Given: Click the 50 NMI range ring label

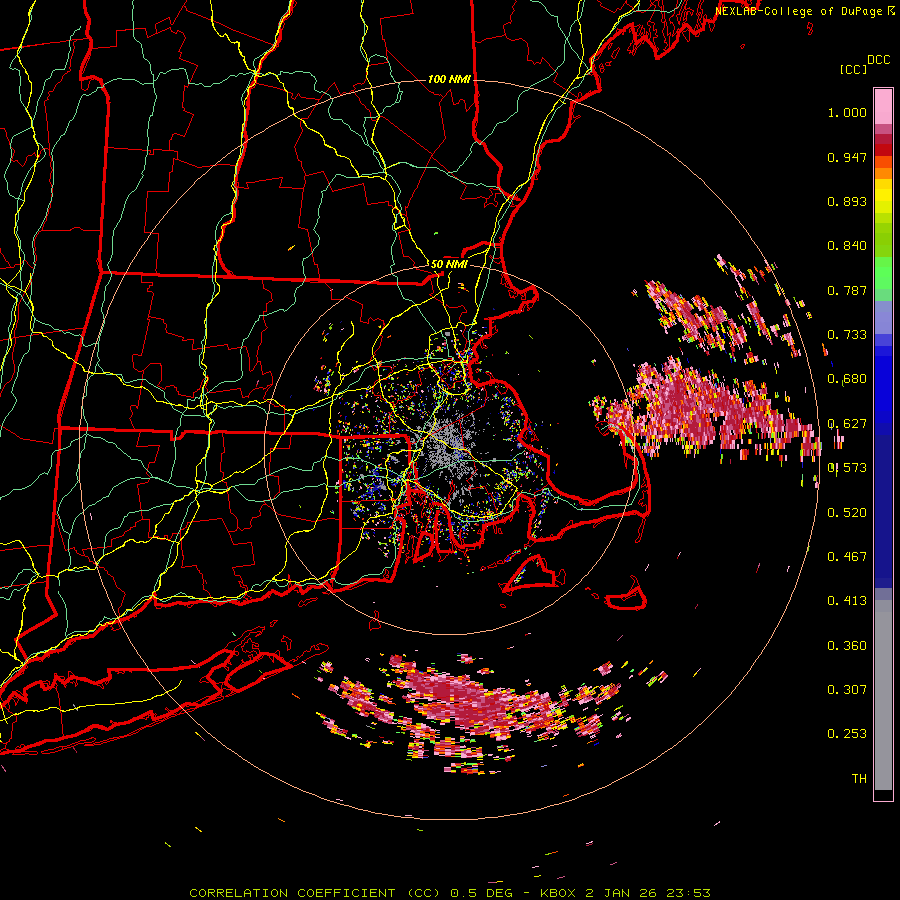Looking at the screenshot, I should pos(449,264).
